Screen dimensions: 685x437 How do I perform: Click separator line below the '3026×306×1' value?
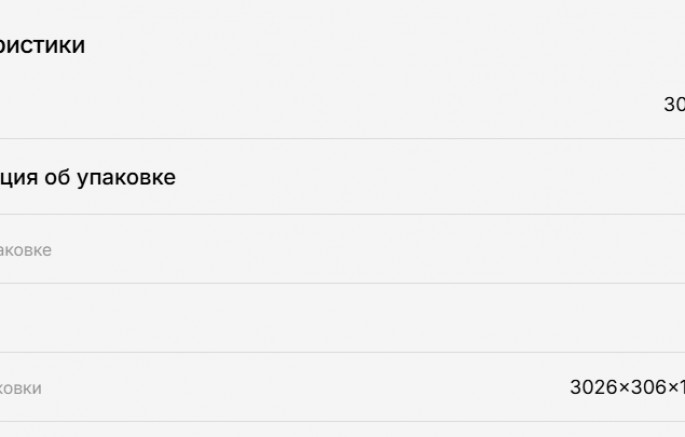(342, 422)
